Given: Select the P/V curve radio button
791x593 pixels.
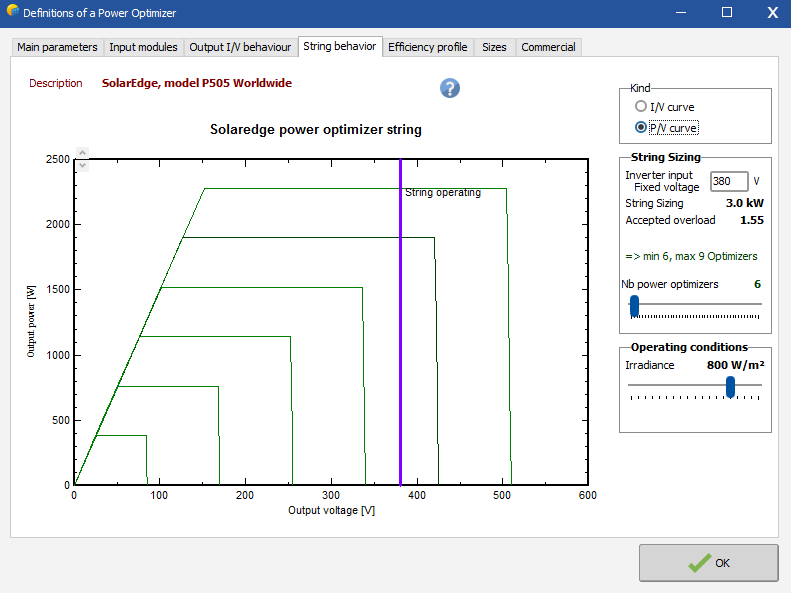Looking at the screenshot, I should click(641, 128).
